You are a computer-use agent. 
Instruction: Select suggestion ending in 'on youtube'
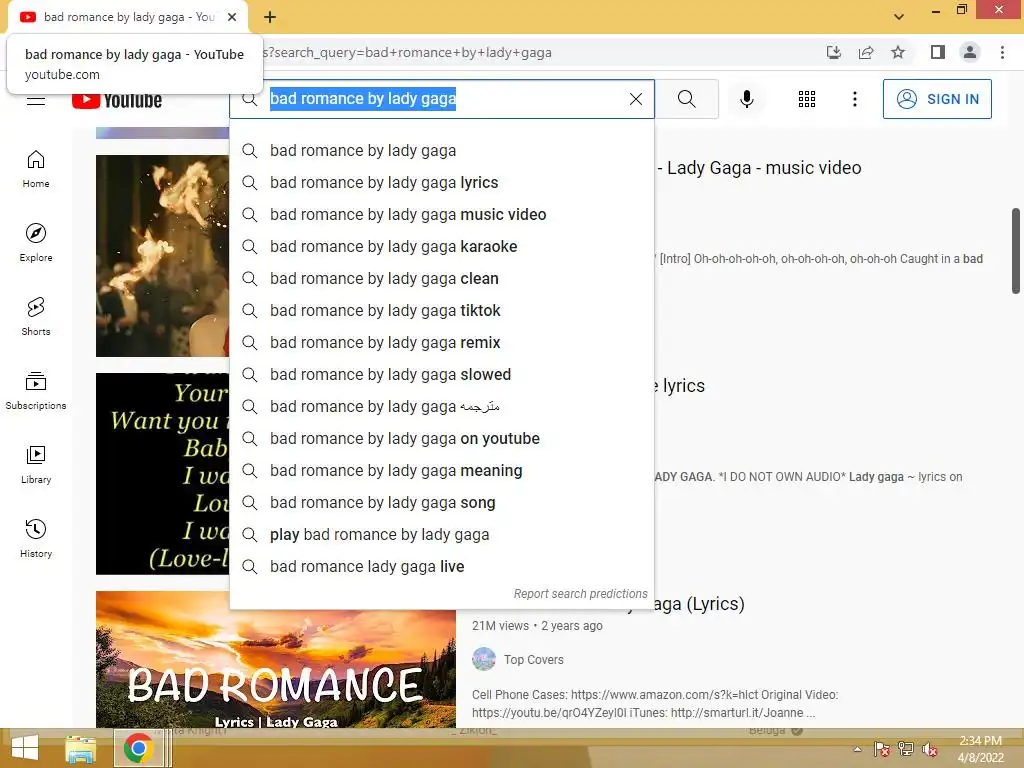(x=441, y=438)
